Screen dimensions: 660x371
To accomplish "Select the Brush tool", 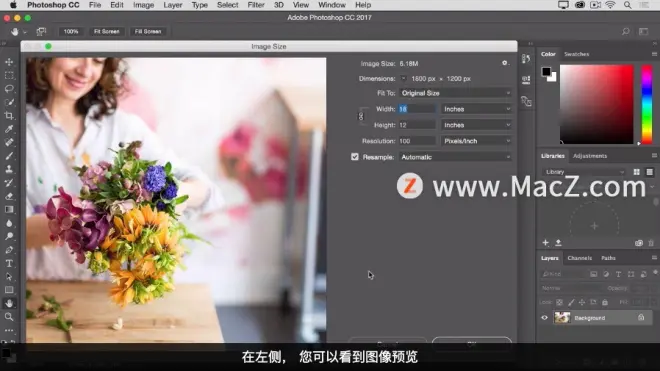I will [x=9, y=156].
